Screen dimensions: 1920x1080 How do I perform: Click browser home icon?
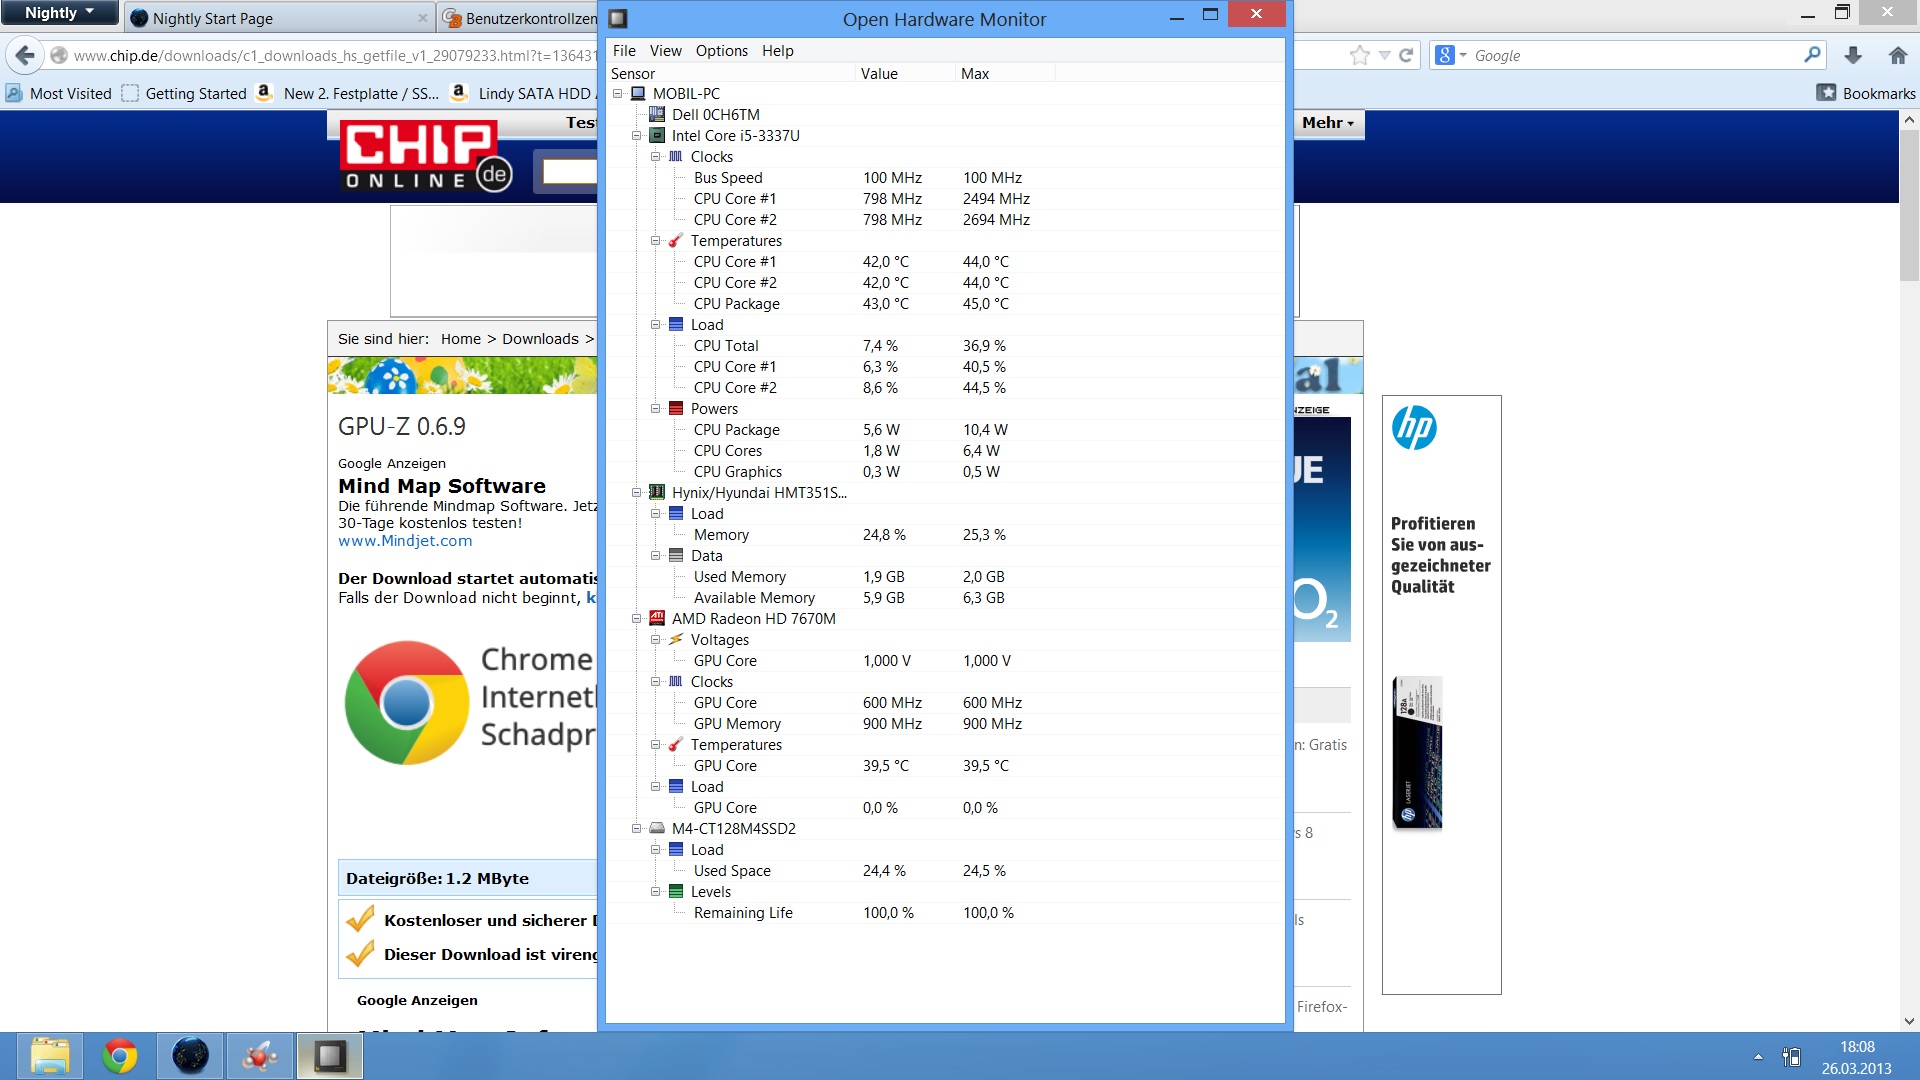coord(1897,56)
